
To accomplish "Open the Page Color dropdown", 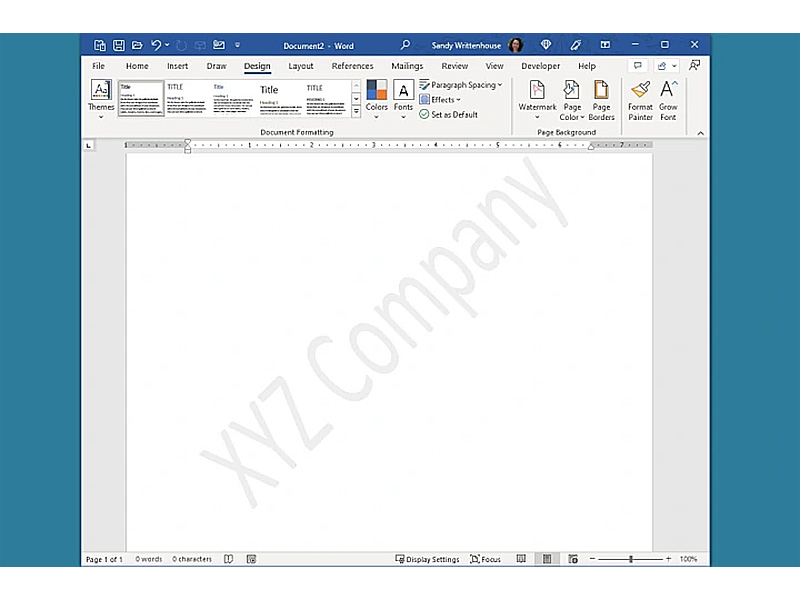I will (x=571, y=97).
